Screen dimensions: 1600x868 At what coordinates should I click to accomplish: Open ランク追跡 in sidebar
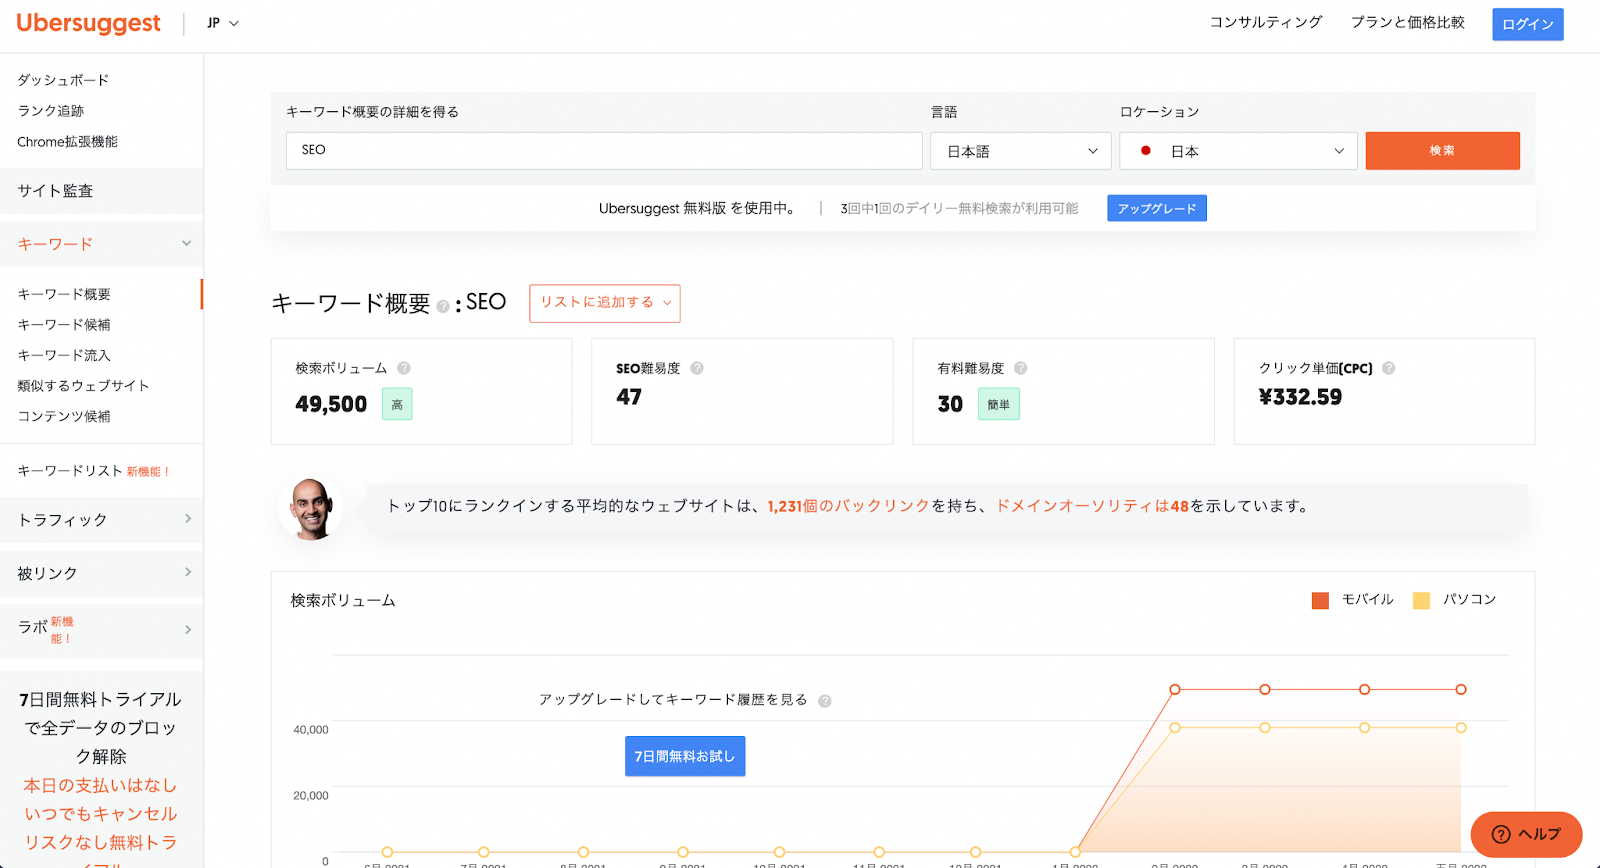tap(51, 111)
